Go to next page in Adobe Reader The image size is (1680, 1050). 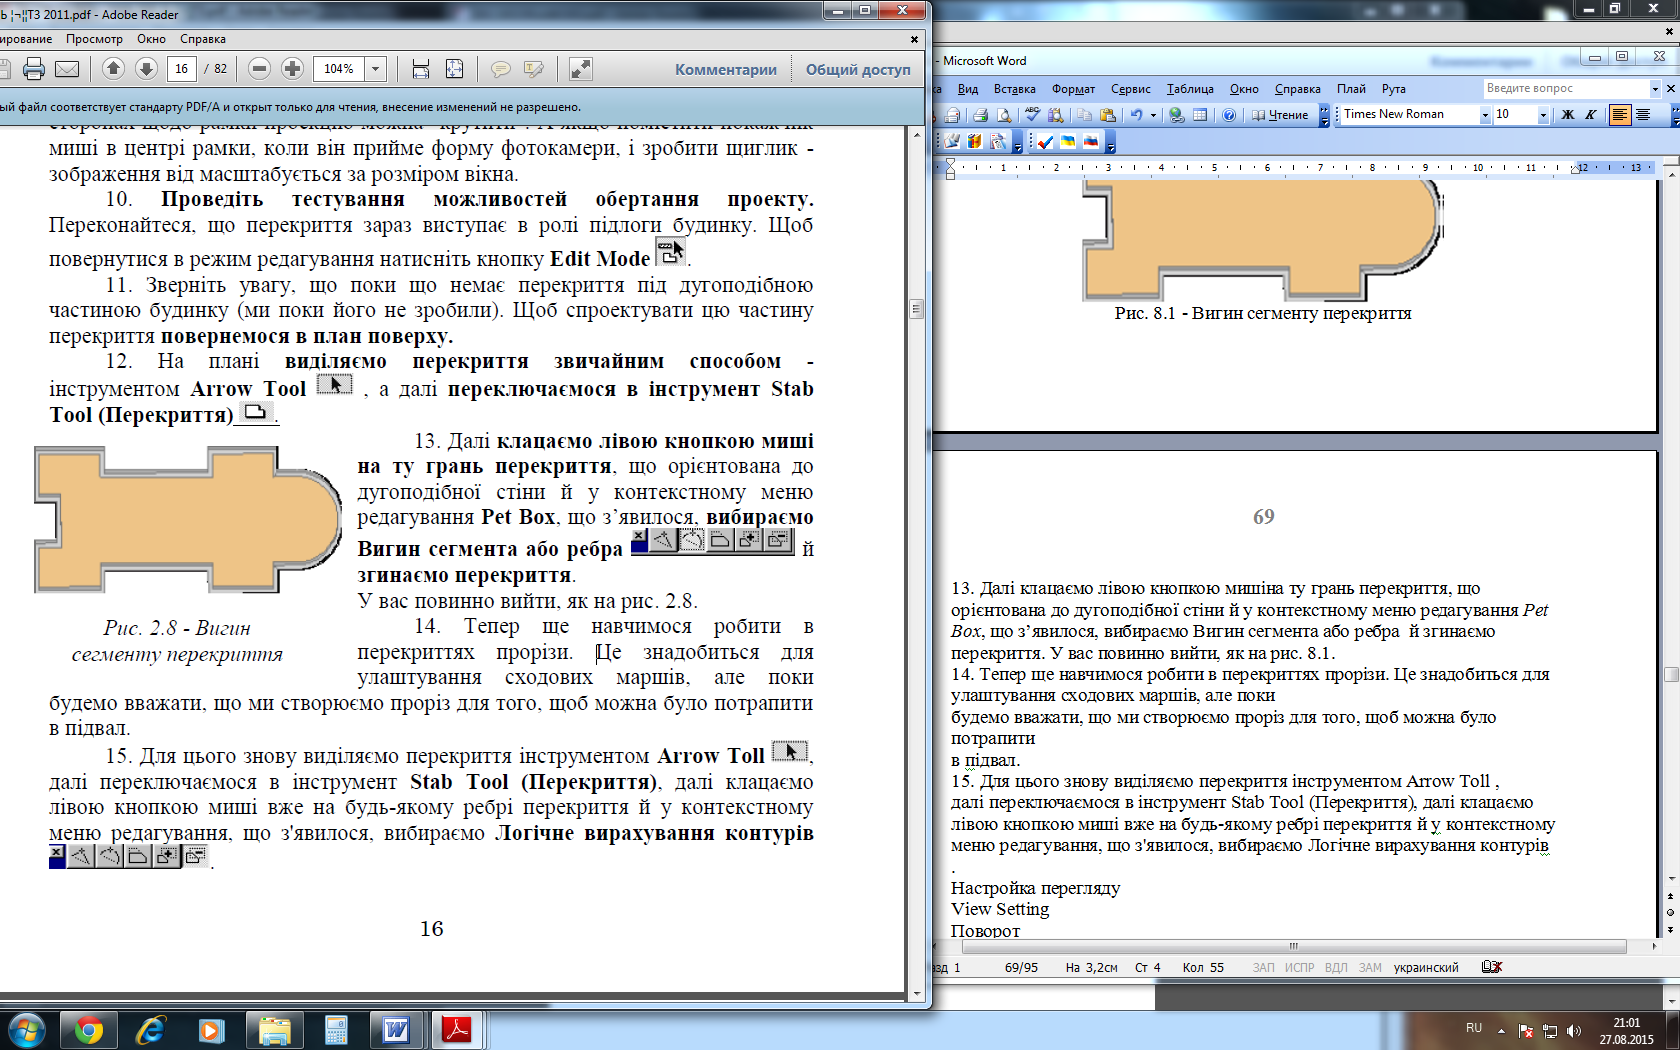click(x=146, y=68)
